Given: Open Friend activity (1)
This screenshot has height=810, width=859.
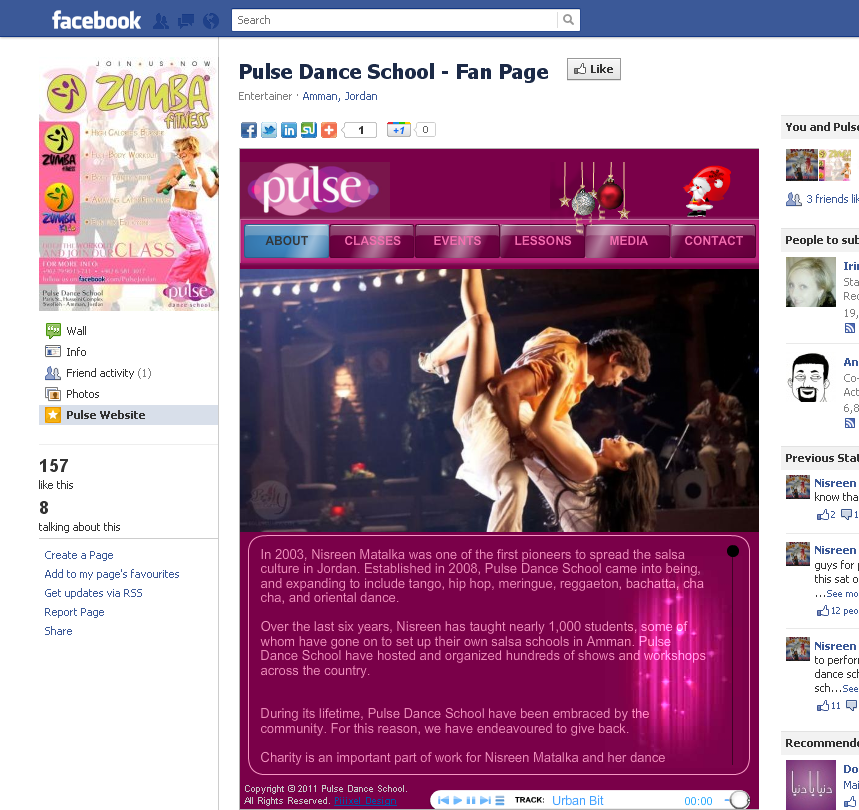Looking at the screenshot, I should (108, 373).
